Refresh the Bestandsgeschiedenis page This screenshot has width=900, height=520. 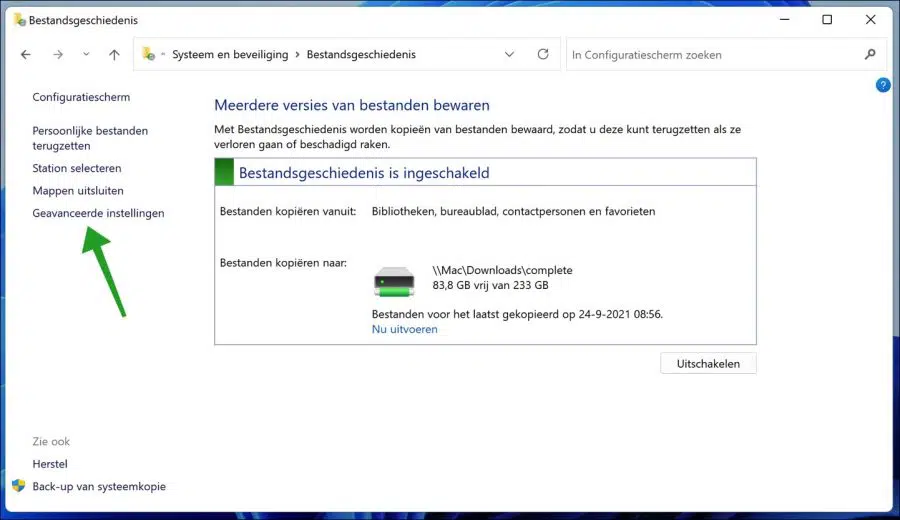(x=543, y=54)
